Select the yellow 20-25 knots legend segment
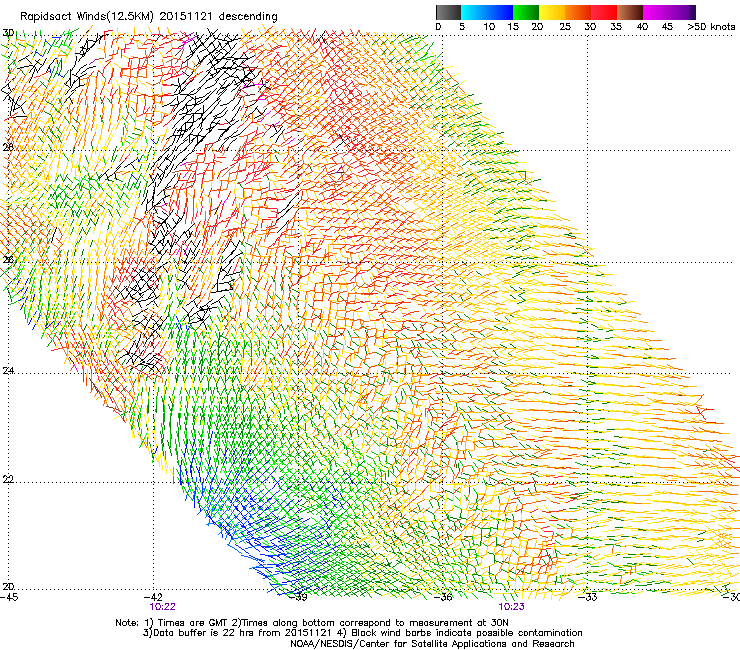Image resolution: width=740 pixels, height=650 pixels. point(552,12)
